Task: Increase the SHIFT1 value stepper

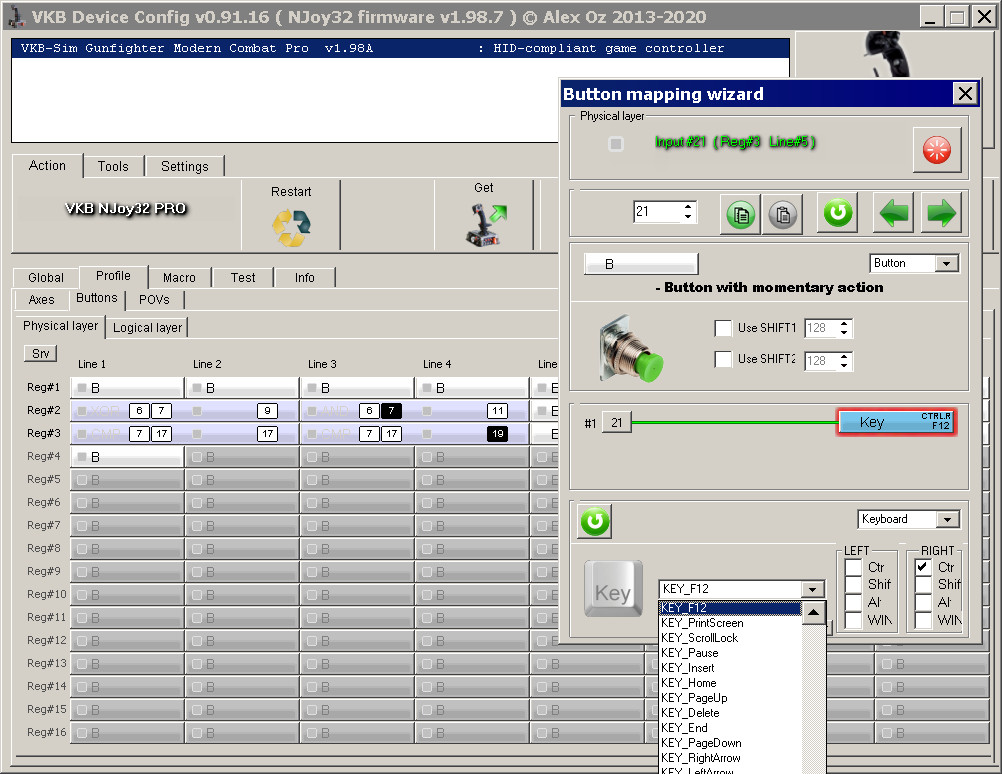Action: pyautogui.click(x=844, y=324)
